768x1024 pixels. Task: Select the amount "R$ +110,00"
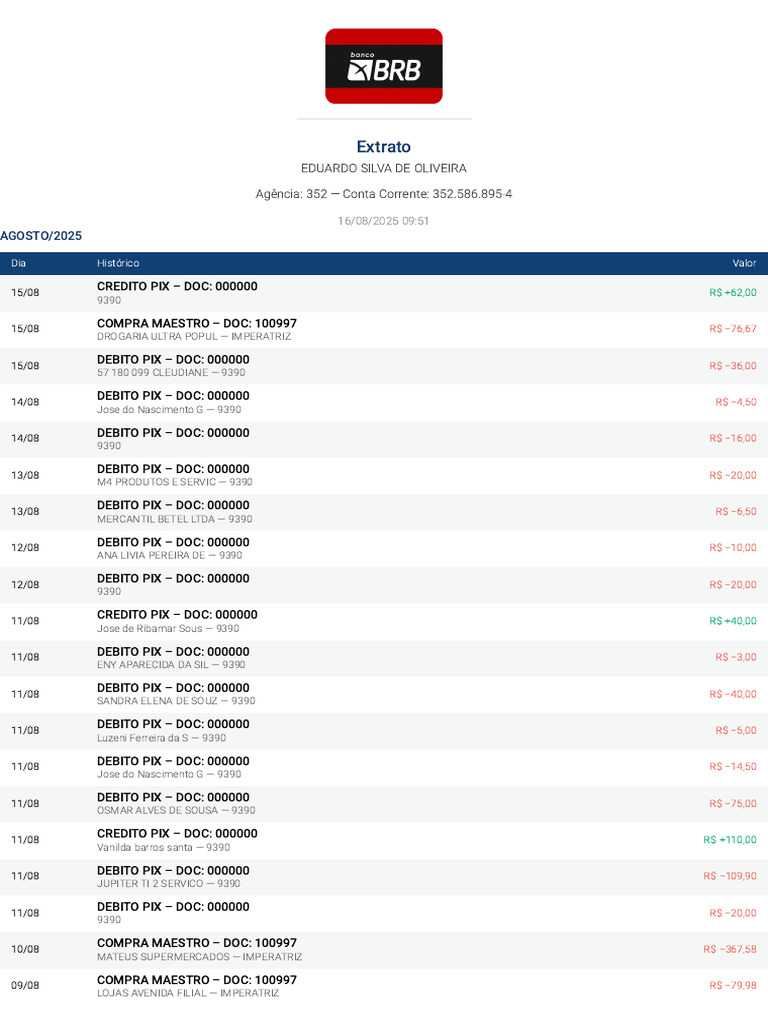(730, 839)
